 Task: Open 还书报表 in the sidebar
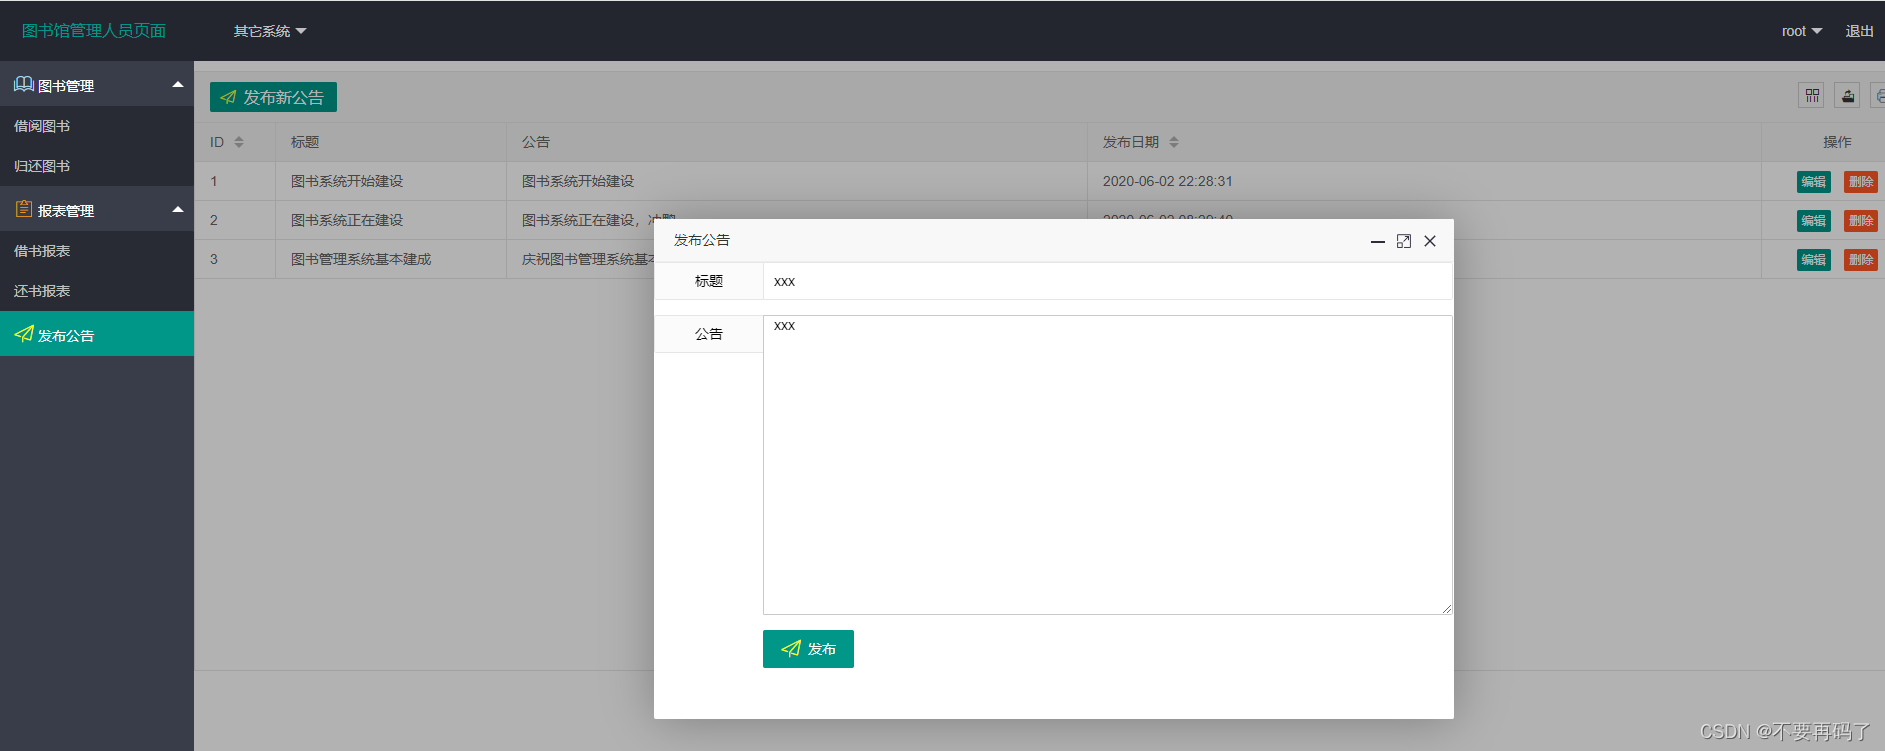(x=97, y=291)
